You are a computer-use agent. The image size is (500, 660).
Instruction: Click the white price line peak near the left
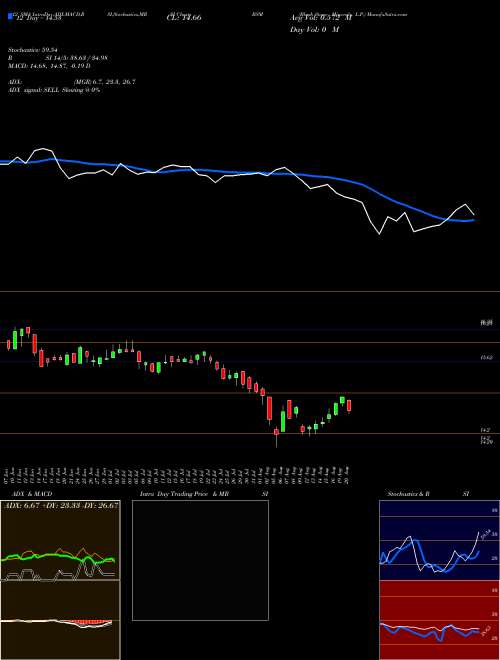(41, 149)
